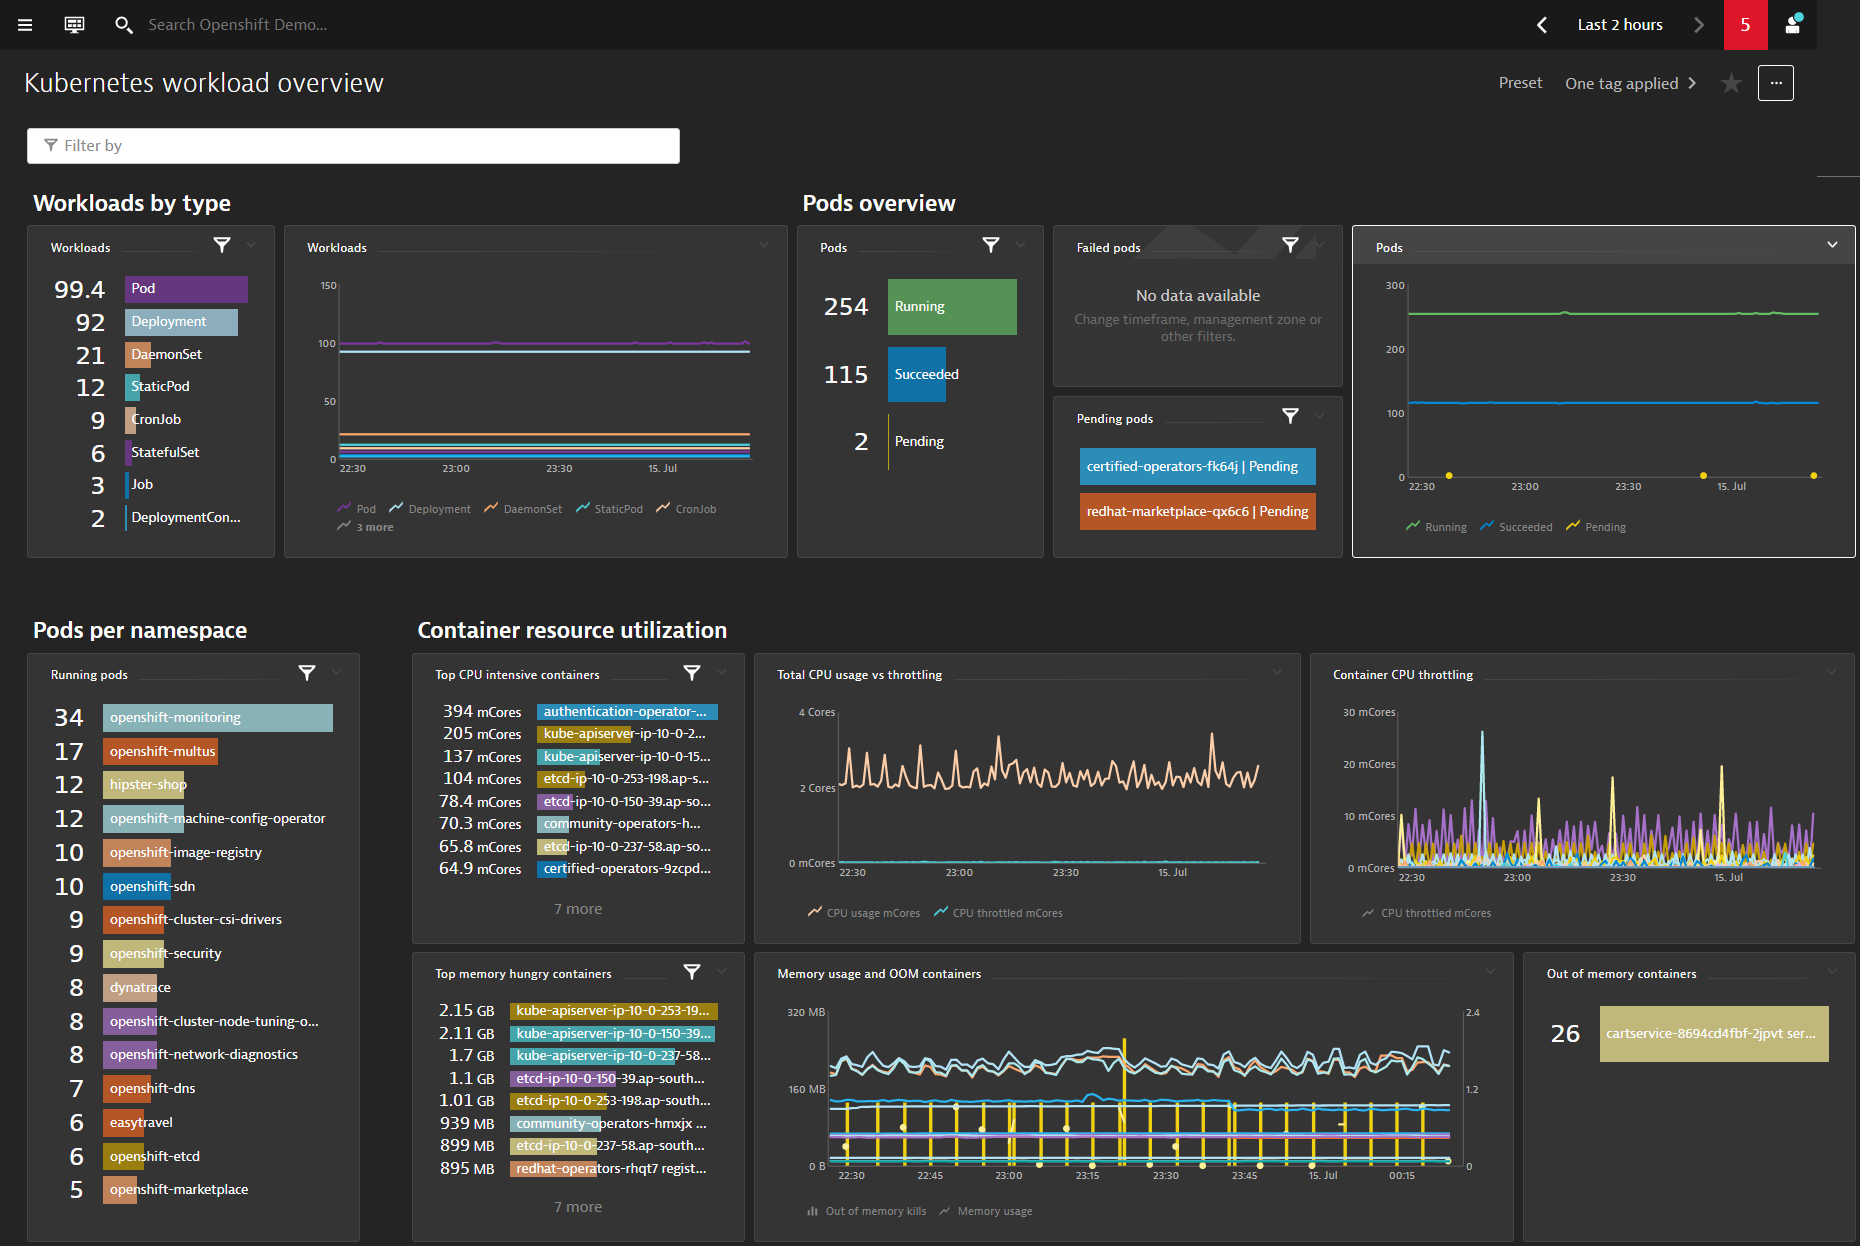Open the One tag applied selector

click(1630, 83)
